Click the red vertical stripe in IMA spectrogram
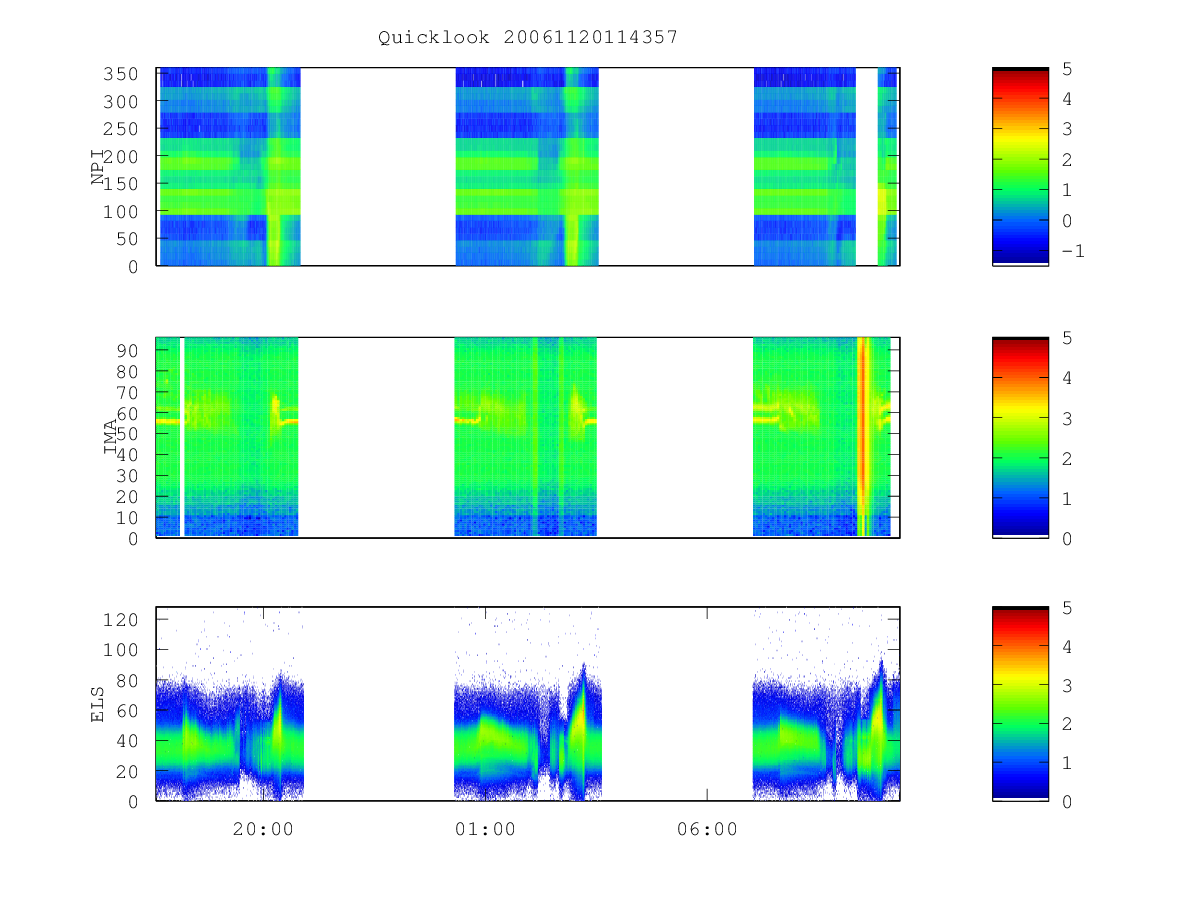The image size is (1200, 900). pyautogui.click(x=861, y=437)
